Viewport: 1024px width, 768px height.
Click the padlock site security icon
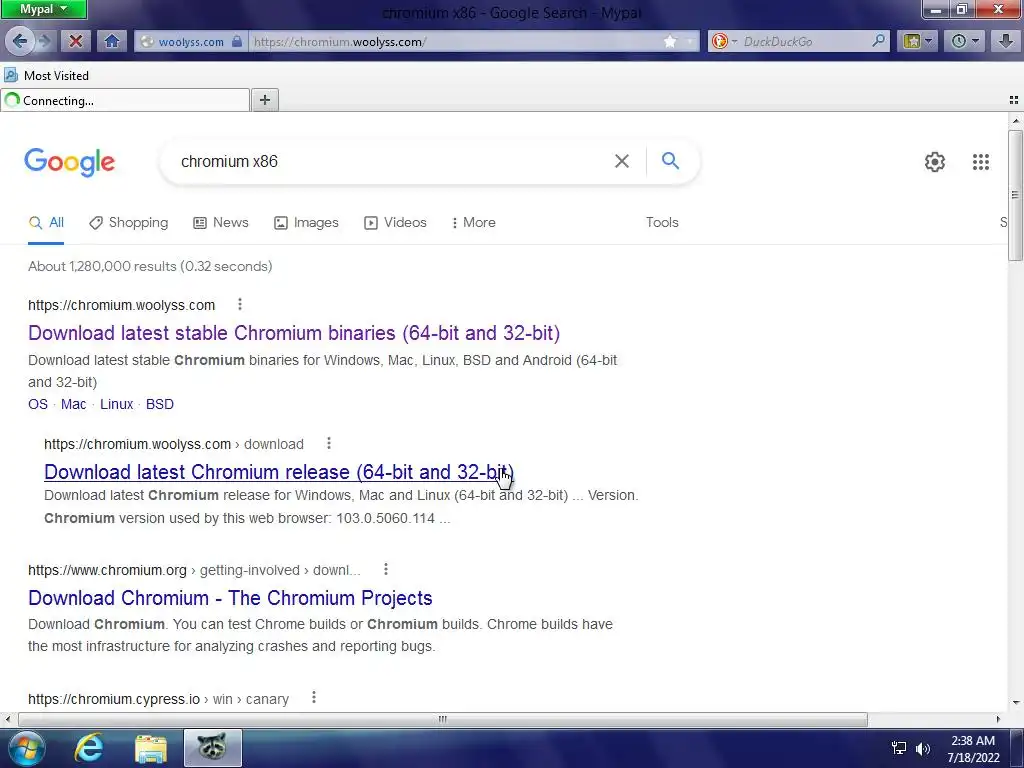point(236,41)
